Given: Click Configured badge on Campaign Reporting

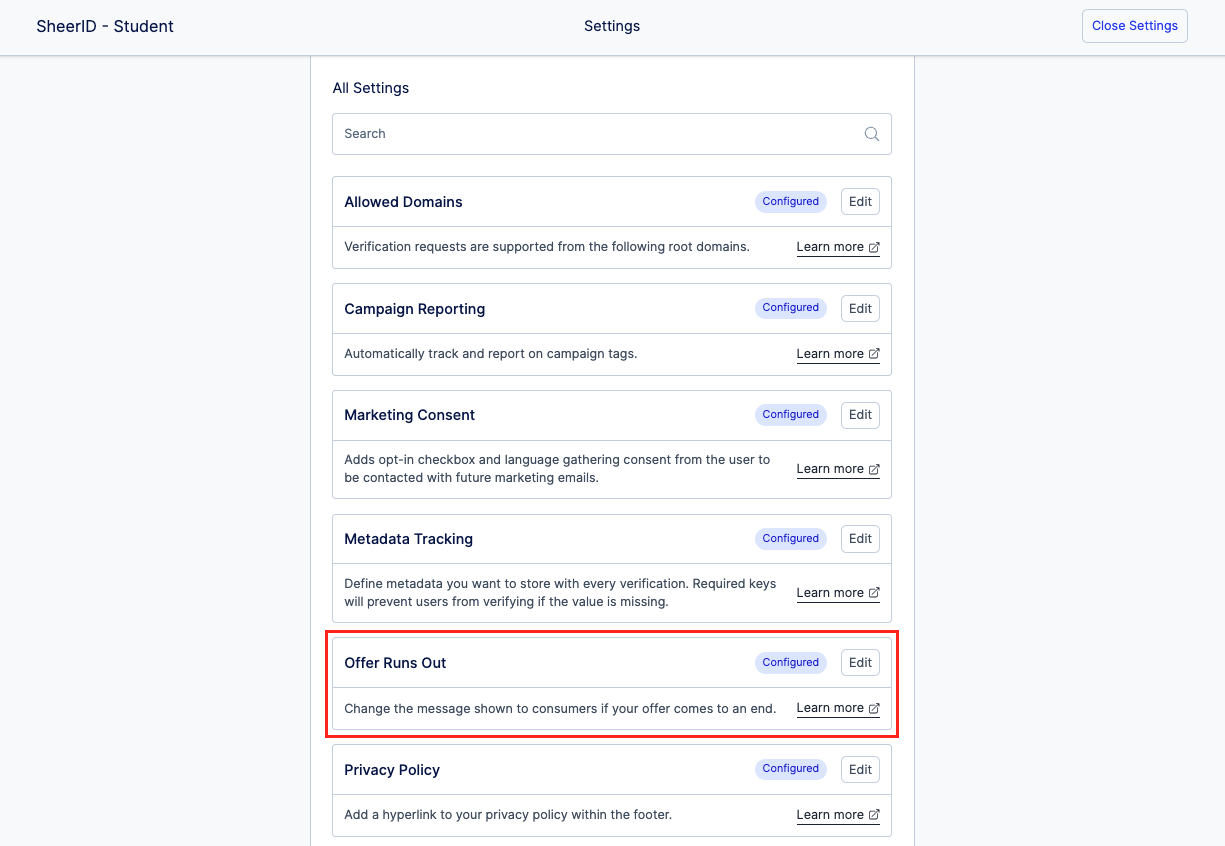Looking at the screenshot, I should point(790,309).
